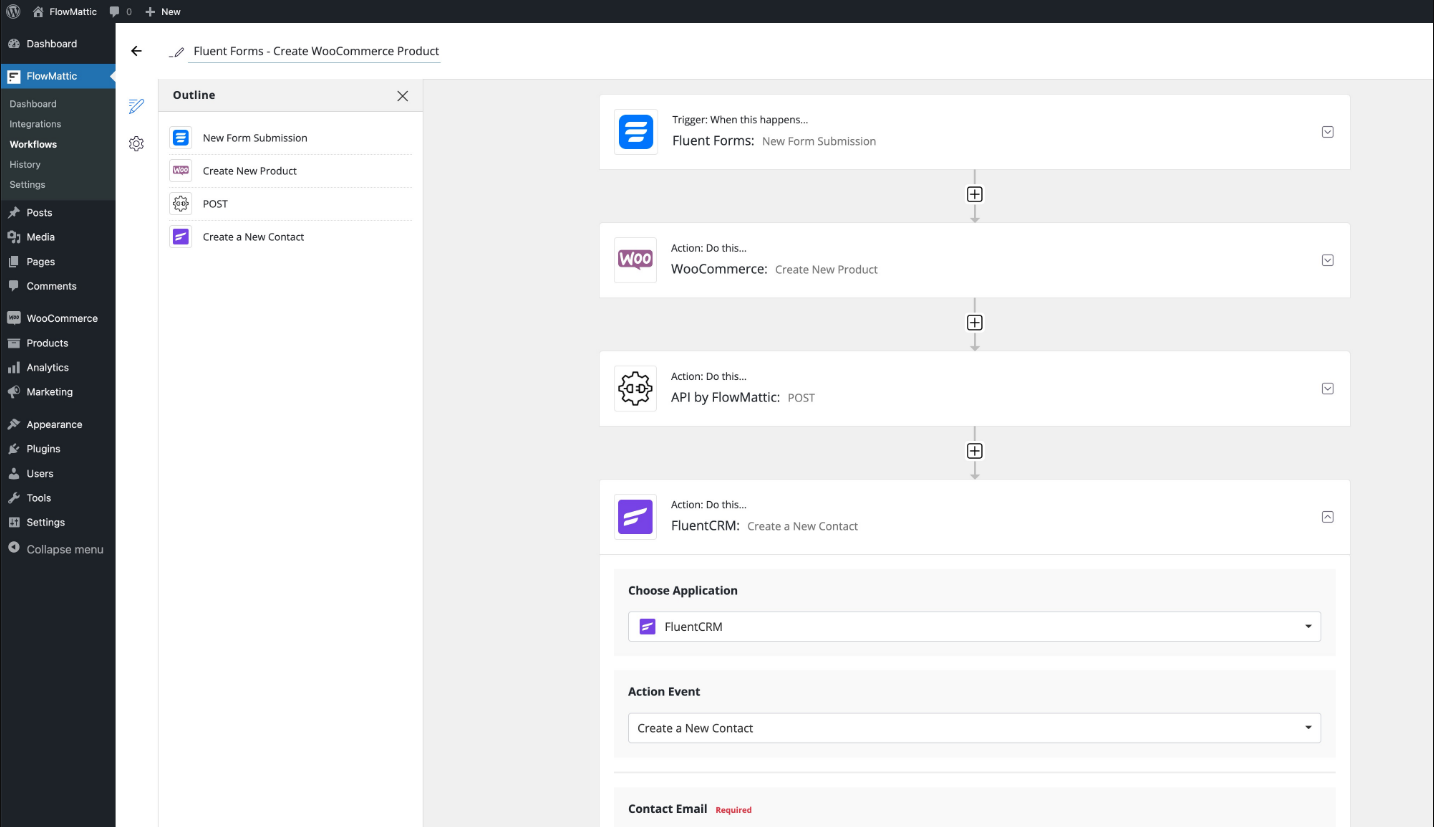The height and width of the screenshot is (827, 1434).
Task: Add a step below the WooCommerce action
Action: tap(975, 323)
